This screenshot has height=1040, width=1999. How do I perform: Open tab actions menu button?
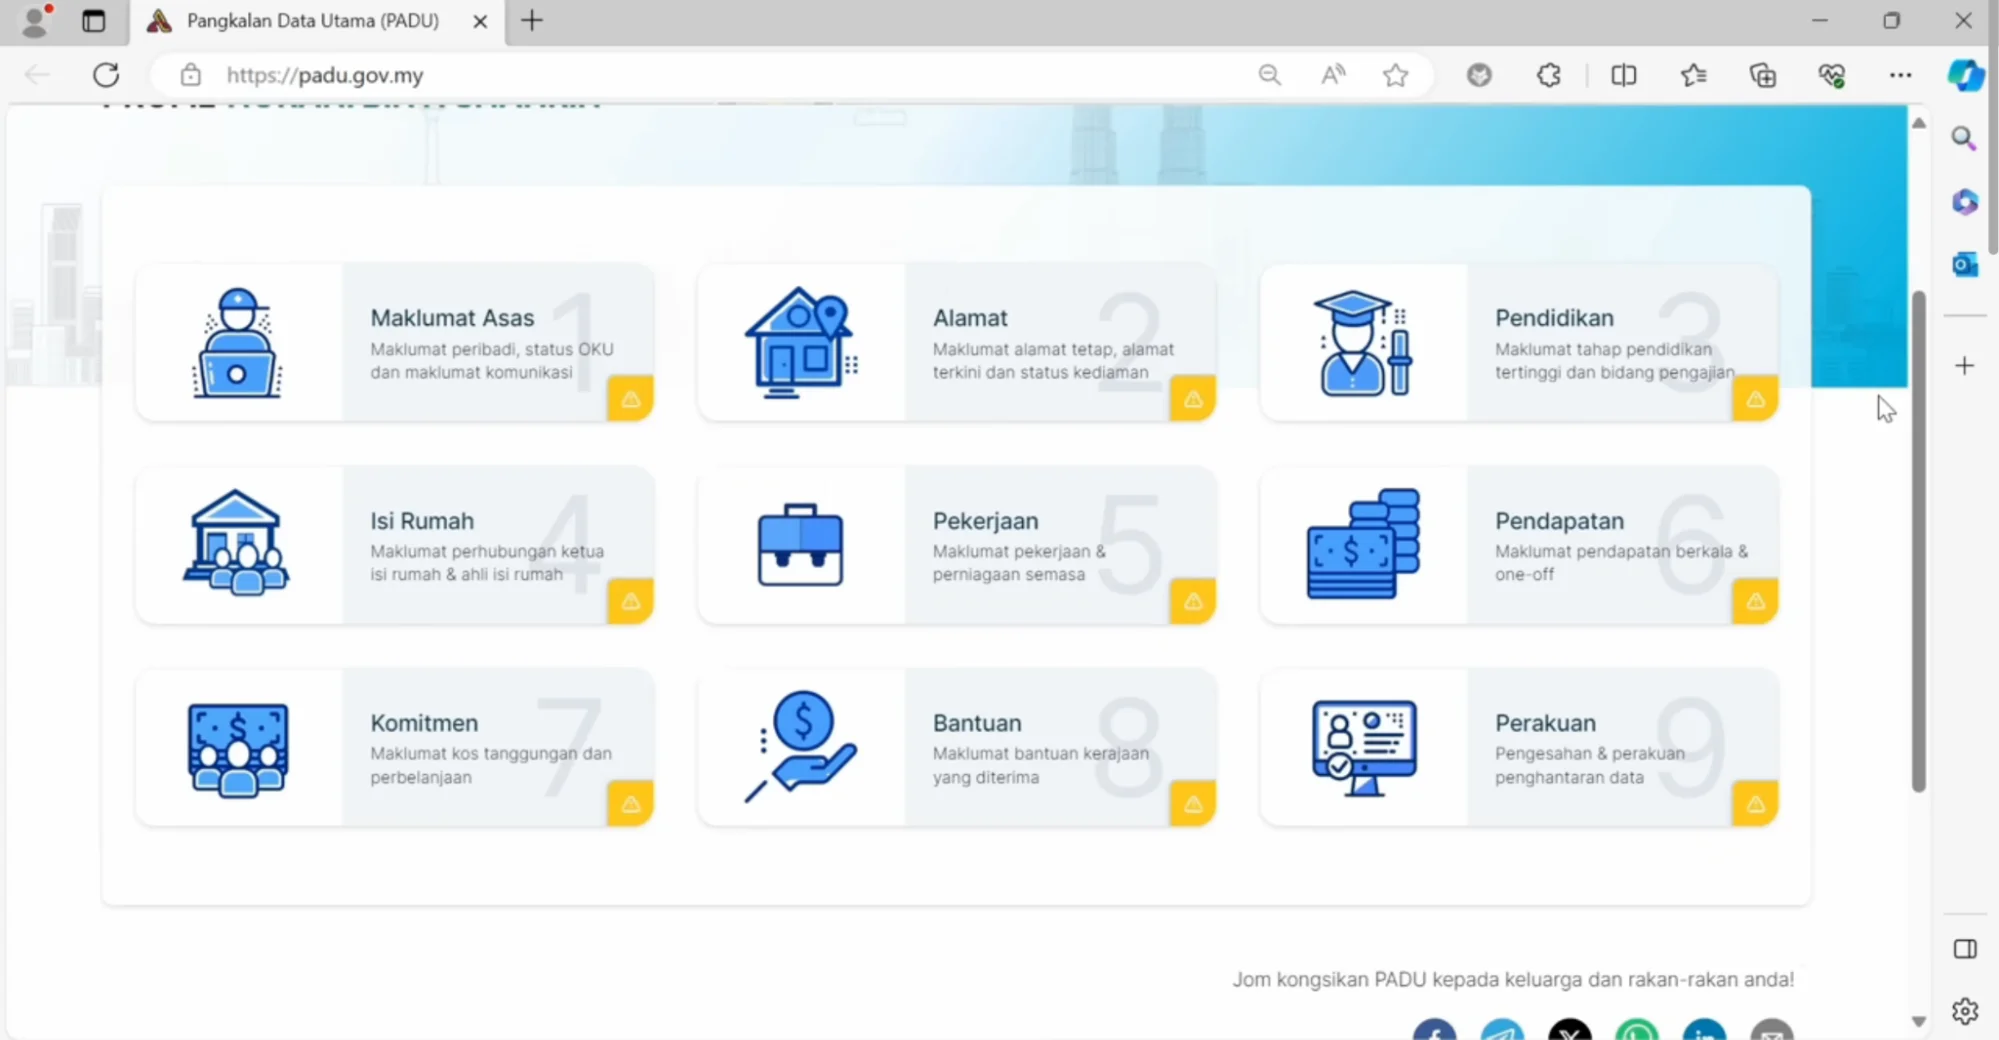(x=93, y=21)
